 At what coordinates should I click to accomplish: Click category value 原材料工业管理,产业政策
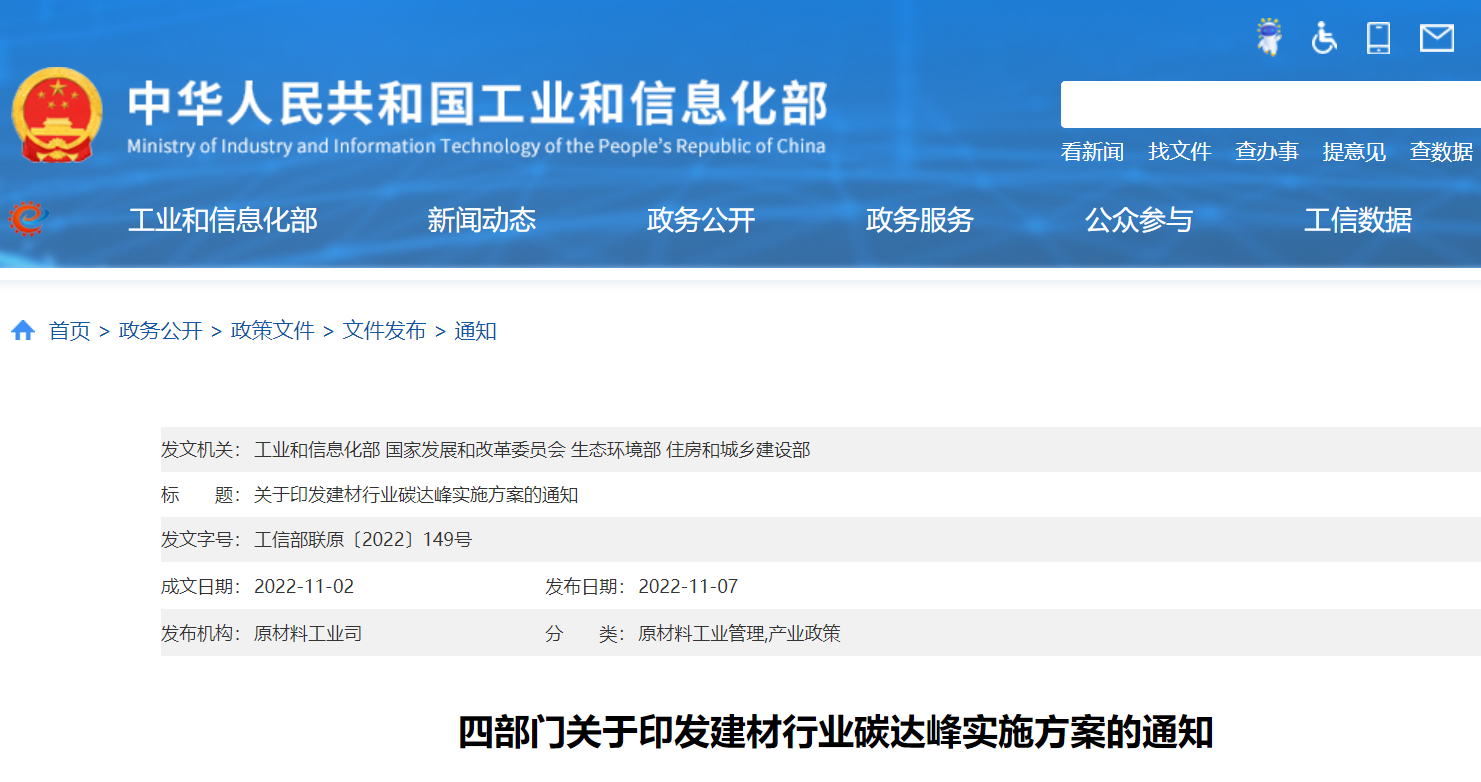[x=739, y=634]
